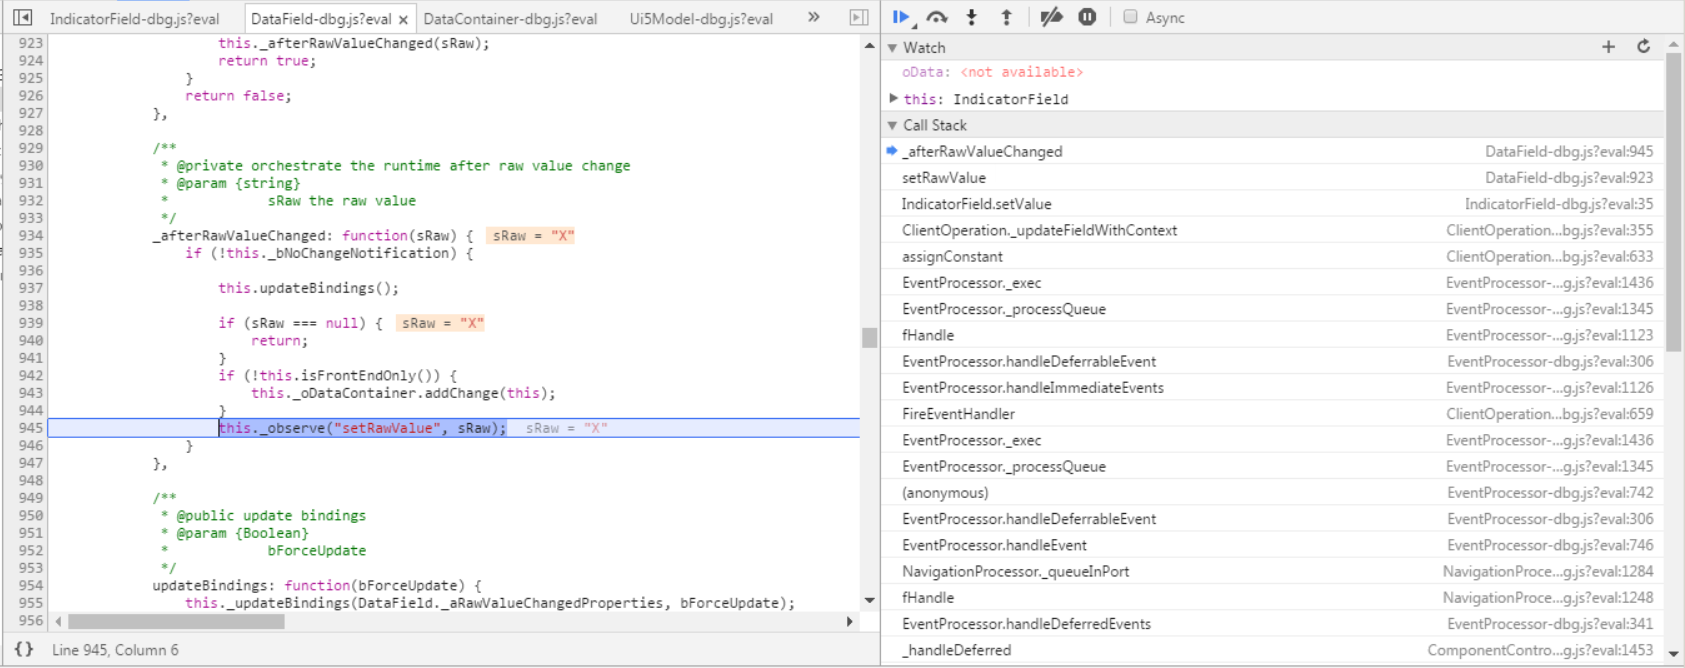Screen dimensions: 1685x668
Task: Open the Ui5Model-dbg.js?eval tab
Action: pyautogui.click(x=701, y=19)
